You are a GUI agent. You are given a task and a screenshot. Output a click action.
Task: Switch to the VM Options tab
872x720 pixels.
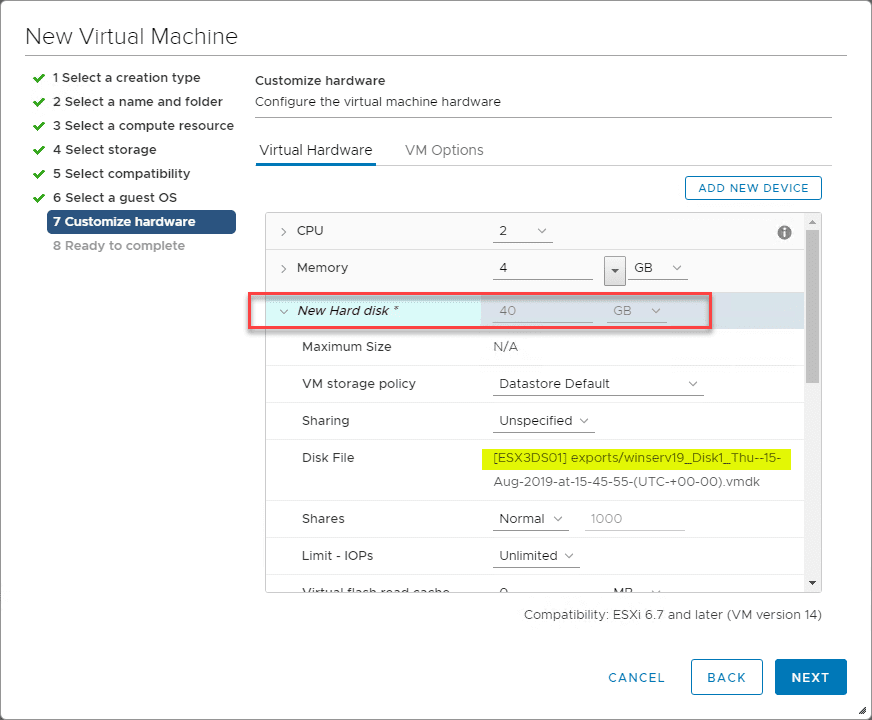point(444,150)
